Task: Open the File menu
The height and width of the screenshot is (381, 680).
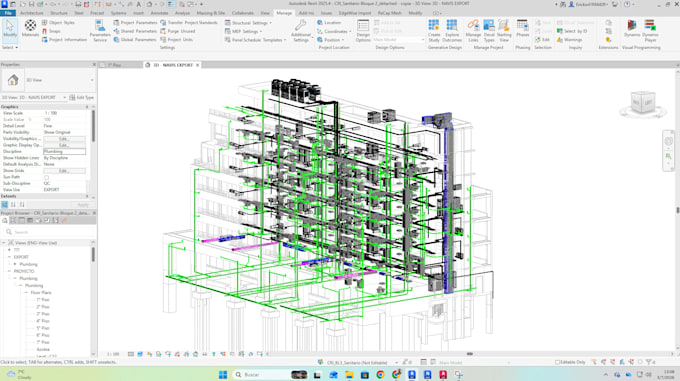Action: [x=8, y=13]
